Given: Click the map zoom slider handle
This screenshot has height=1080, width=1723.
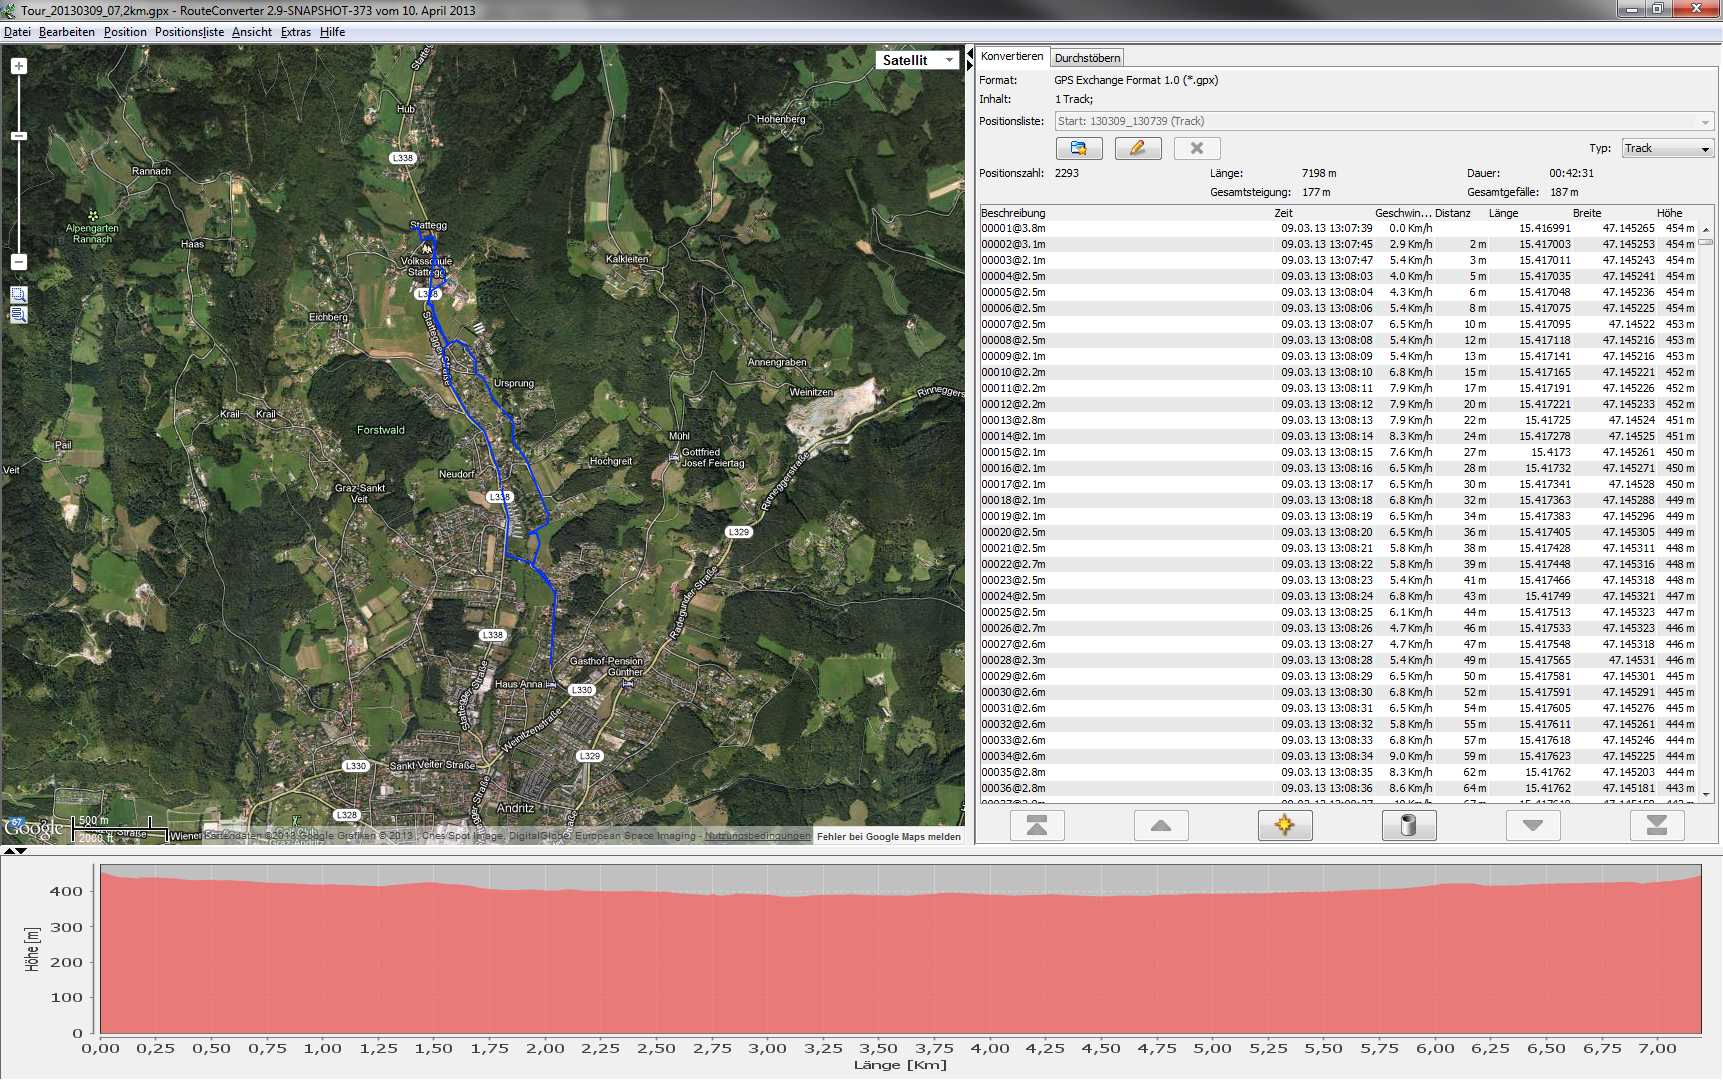Looking at the screenshot, I should [19, 136].
